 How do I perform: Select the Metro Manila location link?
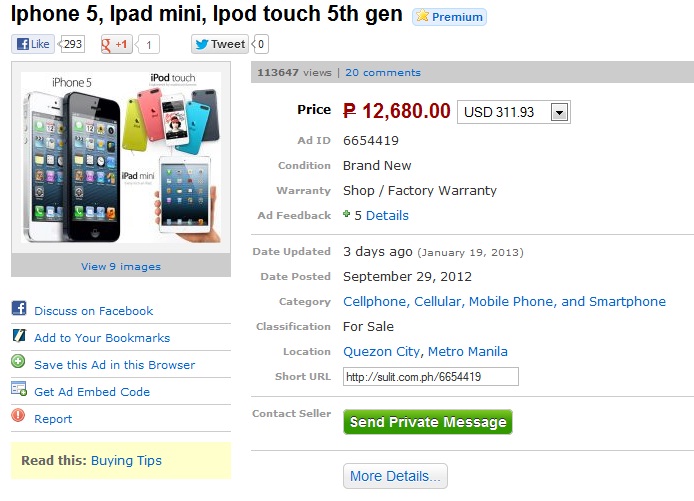click(x=467, y=351)
